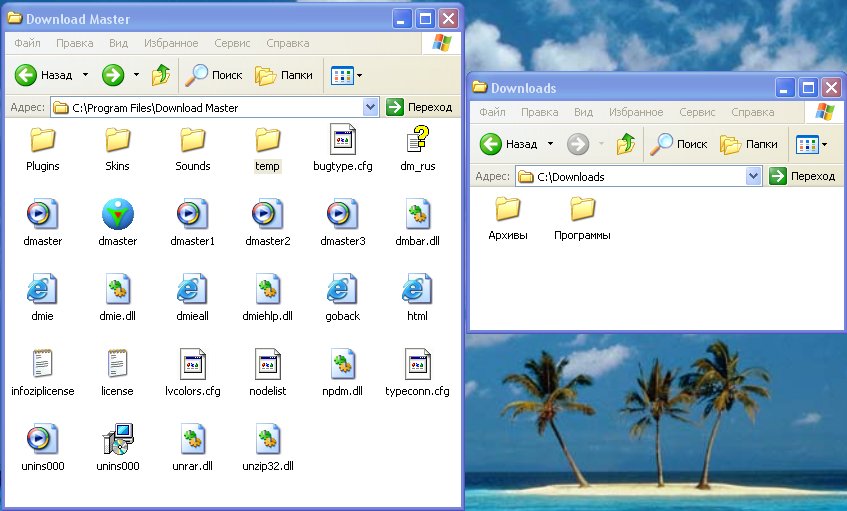Open the Правка menu in Download Master
This screenshot has width=847, height=511.
(75, 43)
